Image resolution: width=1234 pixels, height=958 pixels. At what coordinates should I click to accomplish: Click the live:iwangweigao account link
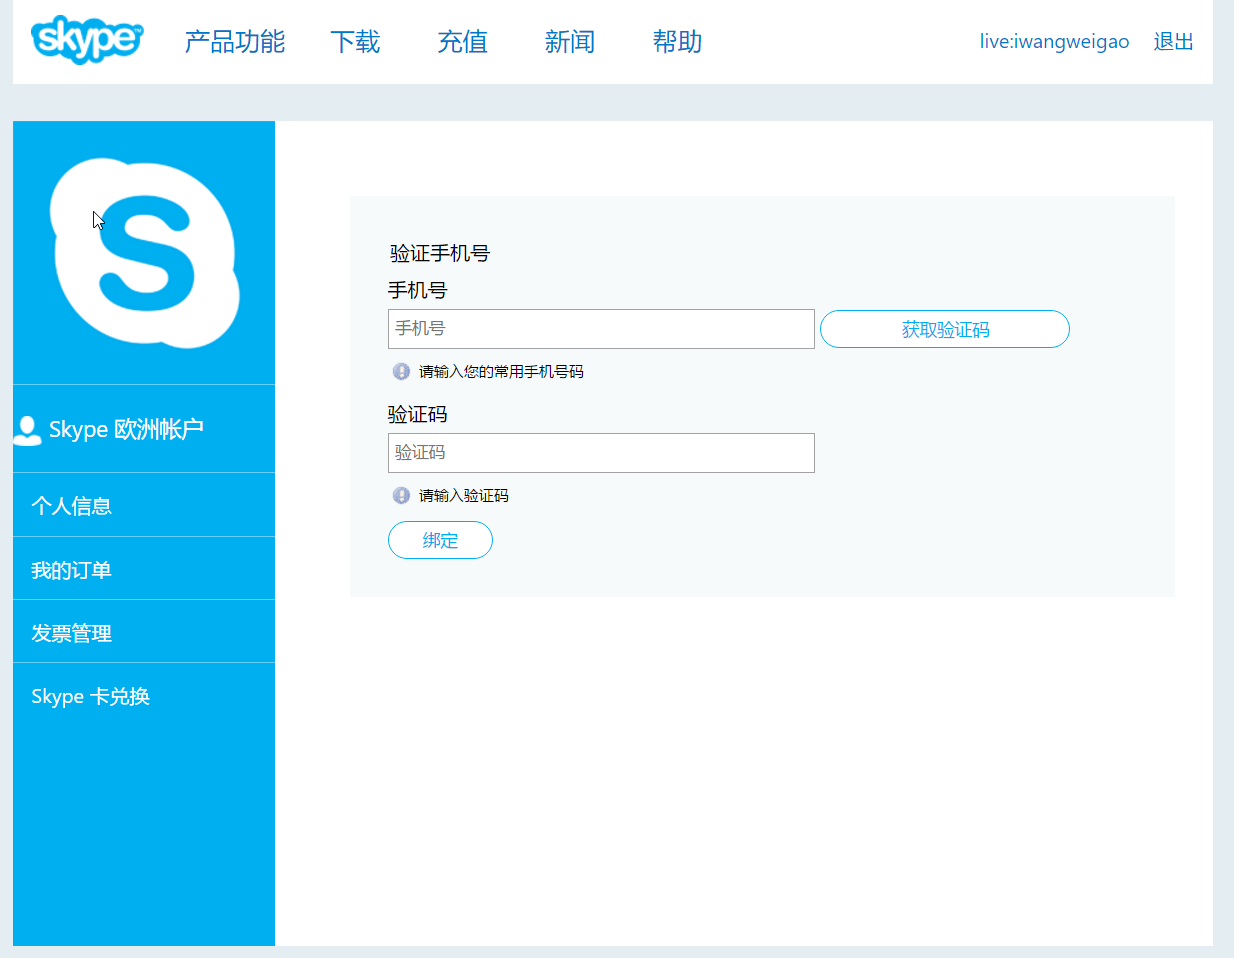1054,42
